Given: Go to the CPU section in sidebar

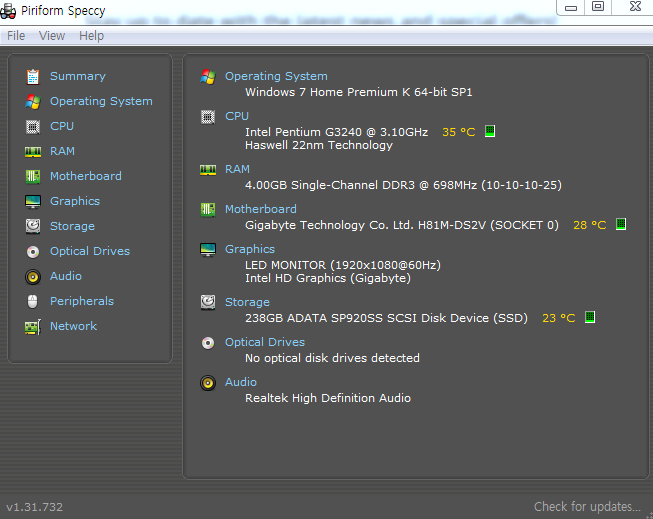Looking at the screenshot, I should (x=62, y=126).
